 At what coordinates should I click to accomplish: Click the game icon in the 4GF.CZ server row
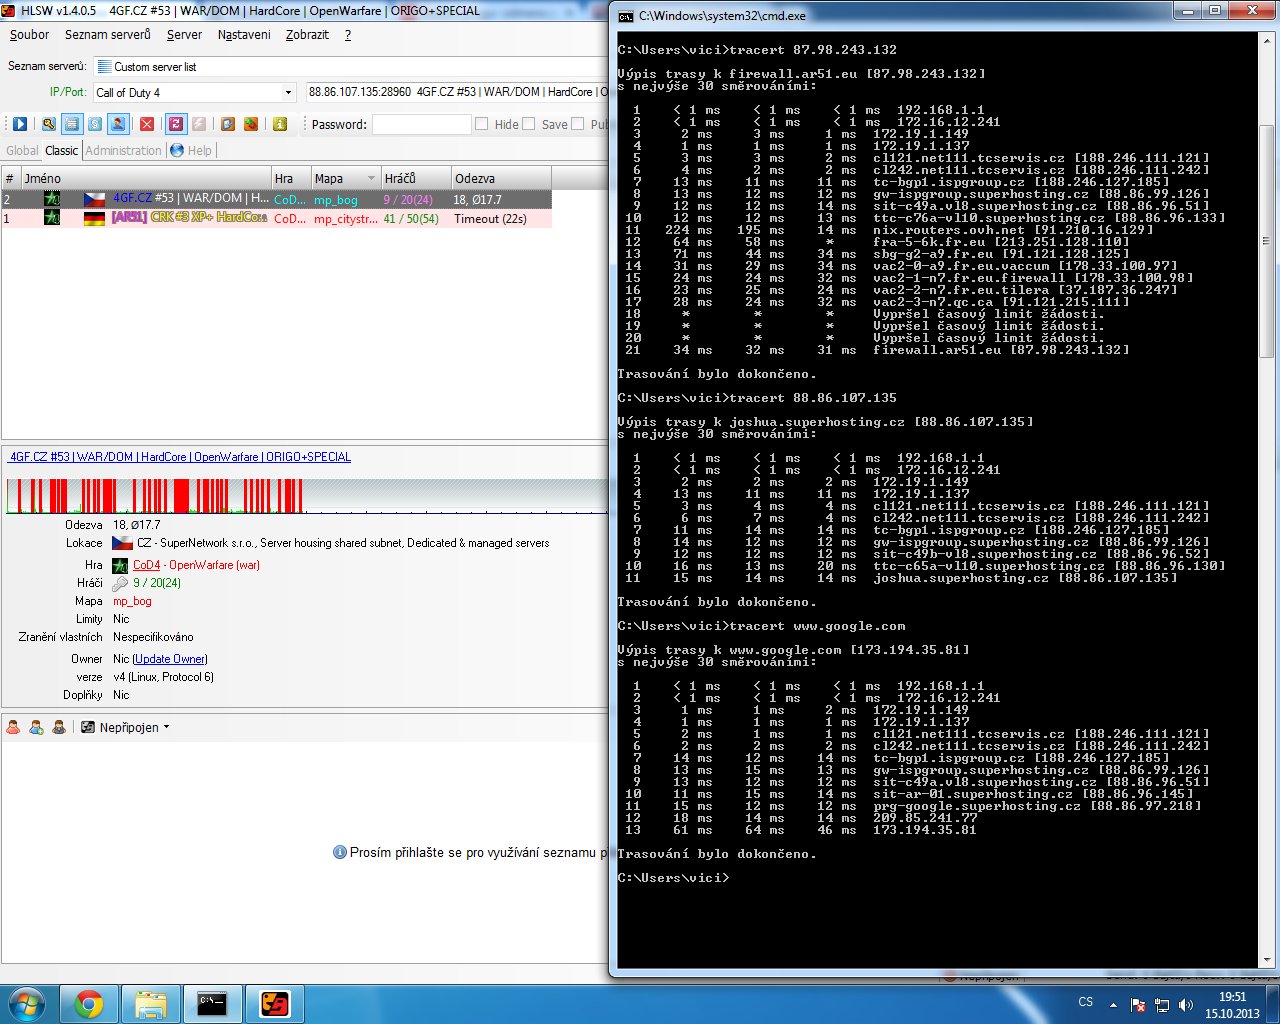pyautogui.click(x=52, y=199)
